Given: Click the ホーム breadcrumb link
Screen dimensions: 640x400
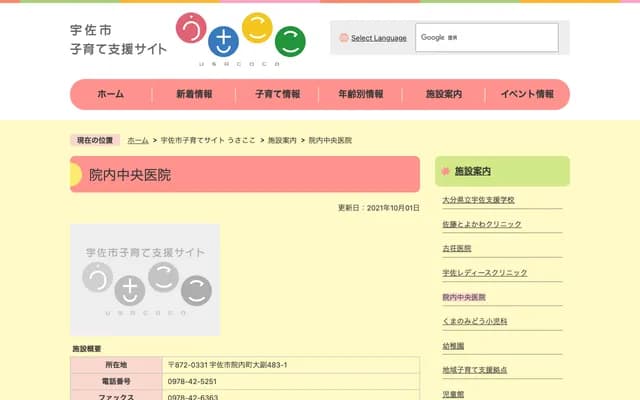Looking at the screenshot, I should (138, 141).
